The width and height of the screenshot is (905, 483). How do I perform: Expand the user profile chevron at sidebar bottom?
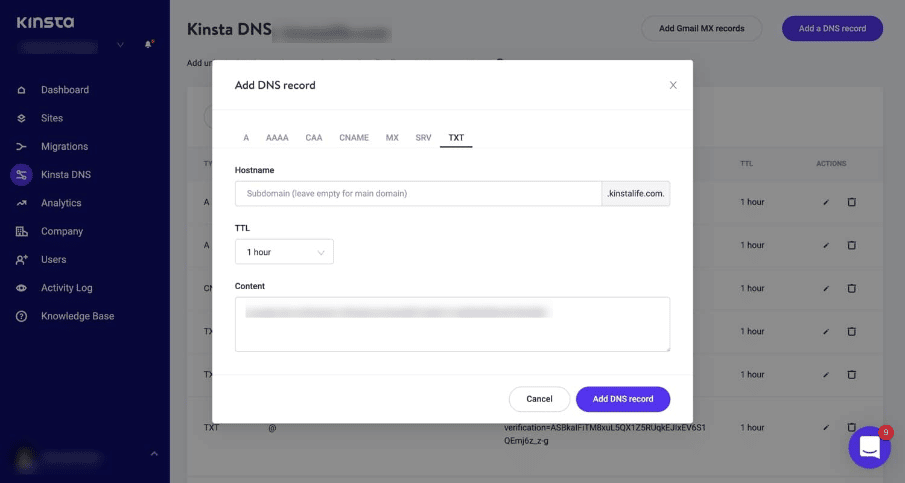(x=154, y=454)
